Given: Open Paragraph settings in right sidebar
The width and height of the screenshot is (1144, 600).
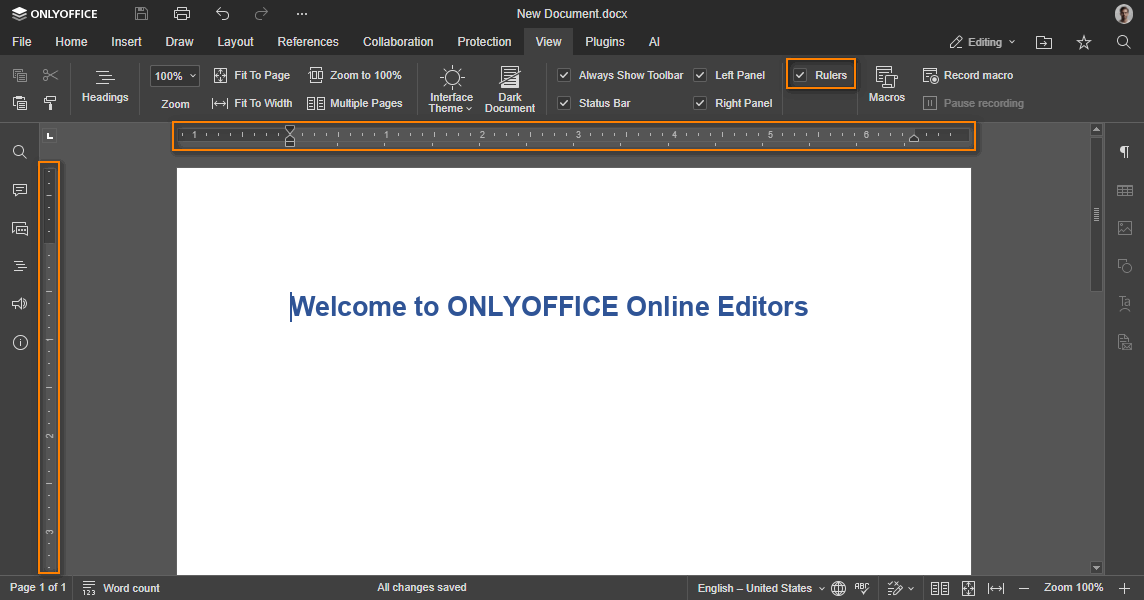Looking at the screenshot, I should (x=1124, y=152).
